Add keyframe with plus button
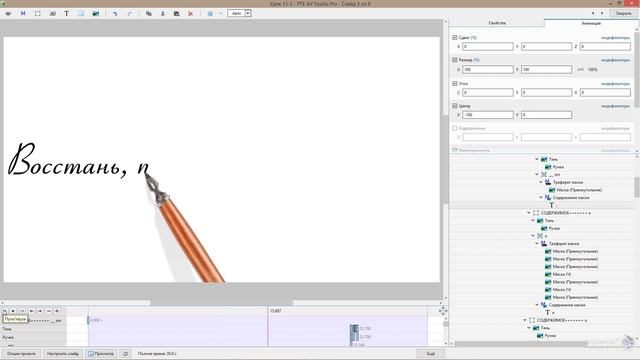Image resolution: width=640 pixels, height=360 pixels. pyautogui.click(x=57, y=311)
